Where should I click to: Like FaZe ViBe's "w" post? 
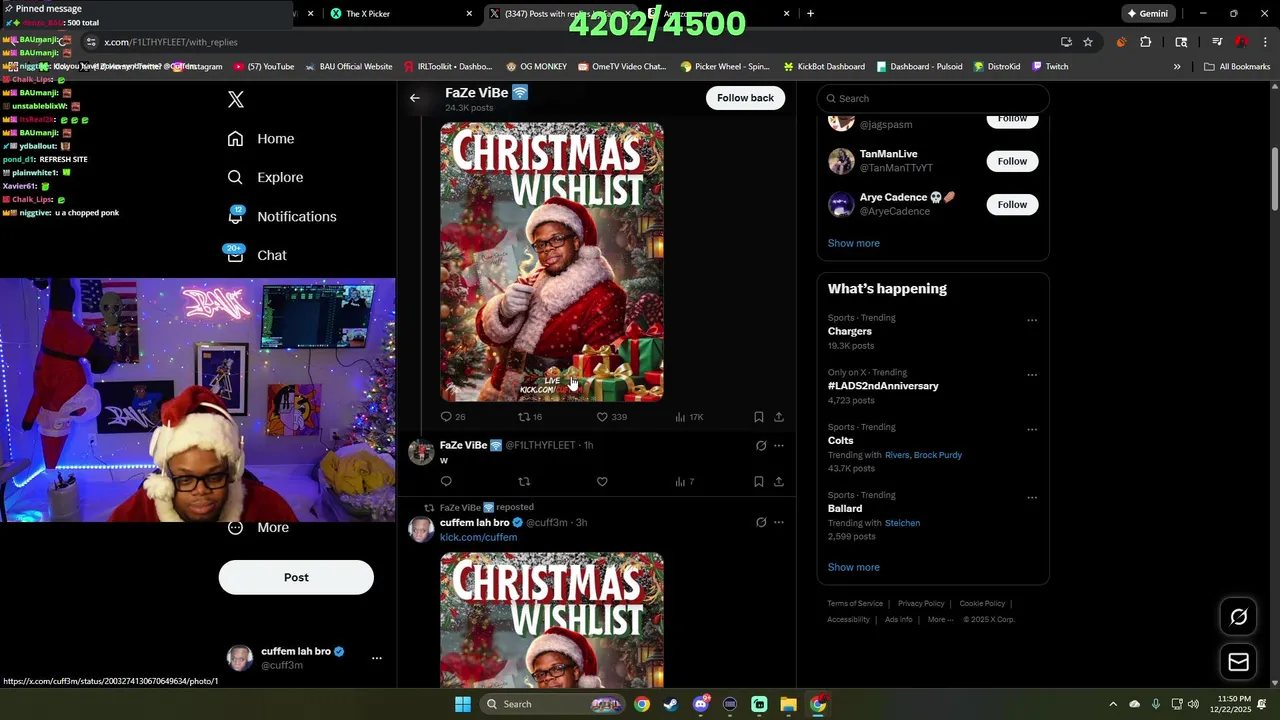(602, 482)
